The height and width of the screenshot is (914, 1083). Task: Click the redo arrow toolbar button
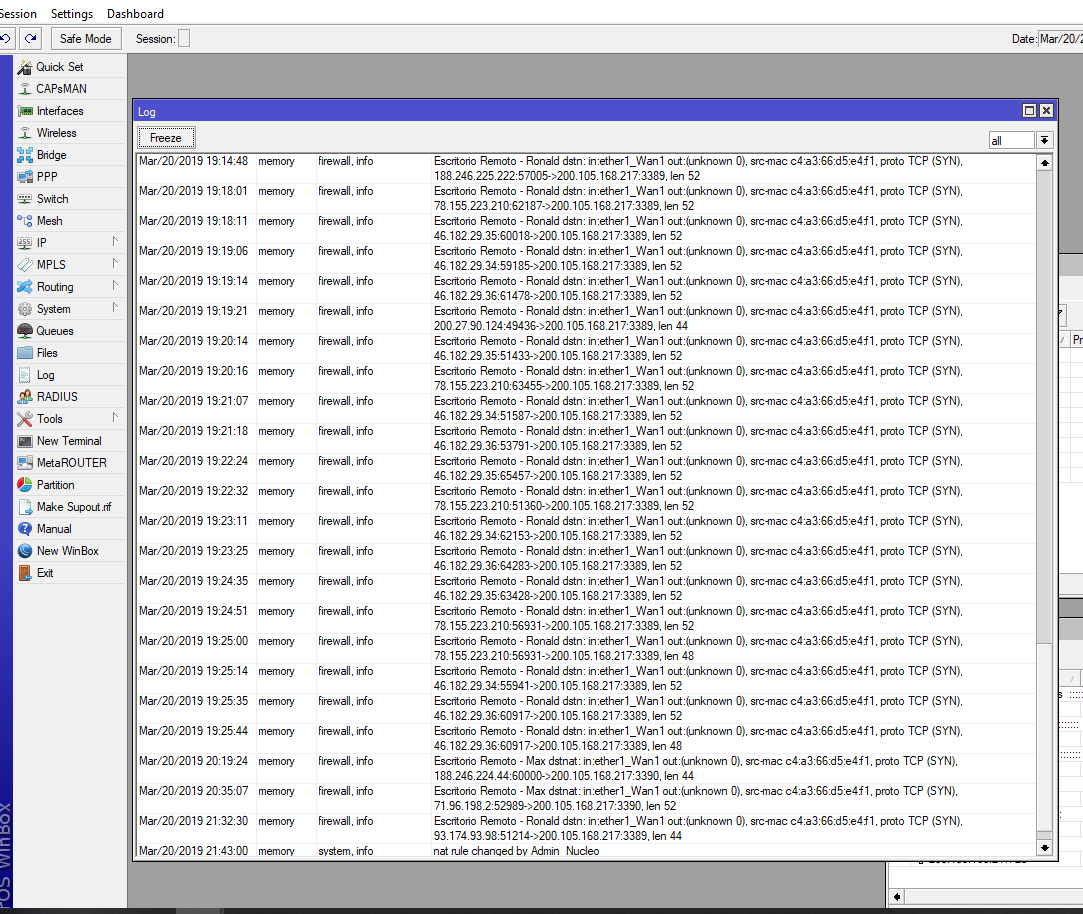click(30, 39)
